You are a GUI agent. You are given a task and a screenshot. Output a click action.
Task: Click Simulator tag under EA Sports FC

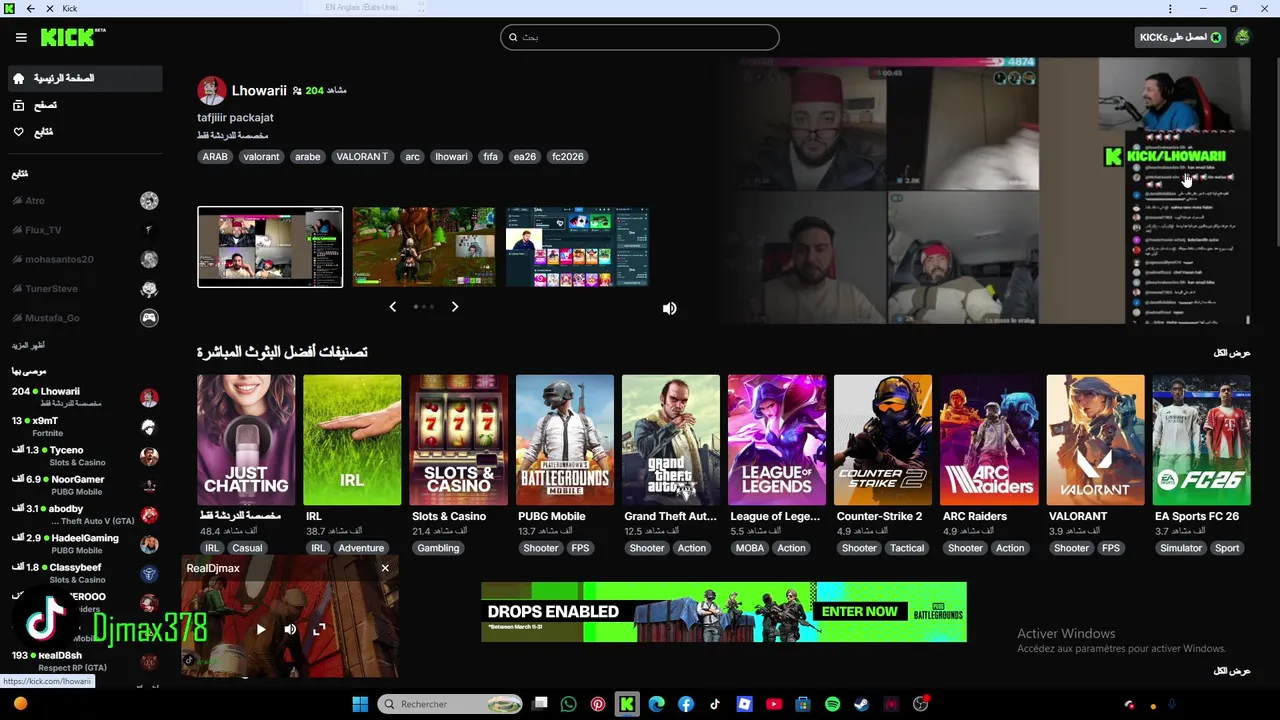click(1181, 548)
